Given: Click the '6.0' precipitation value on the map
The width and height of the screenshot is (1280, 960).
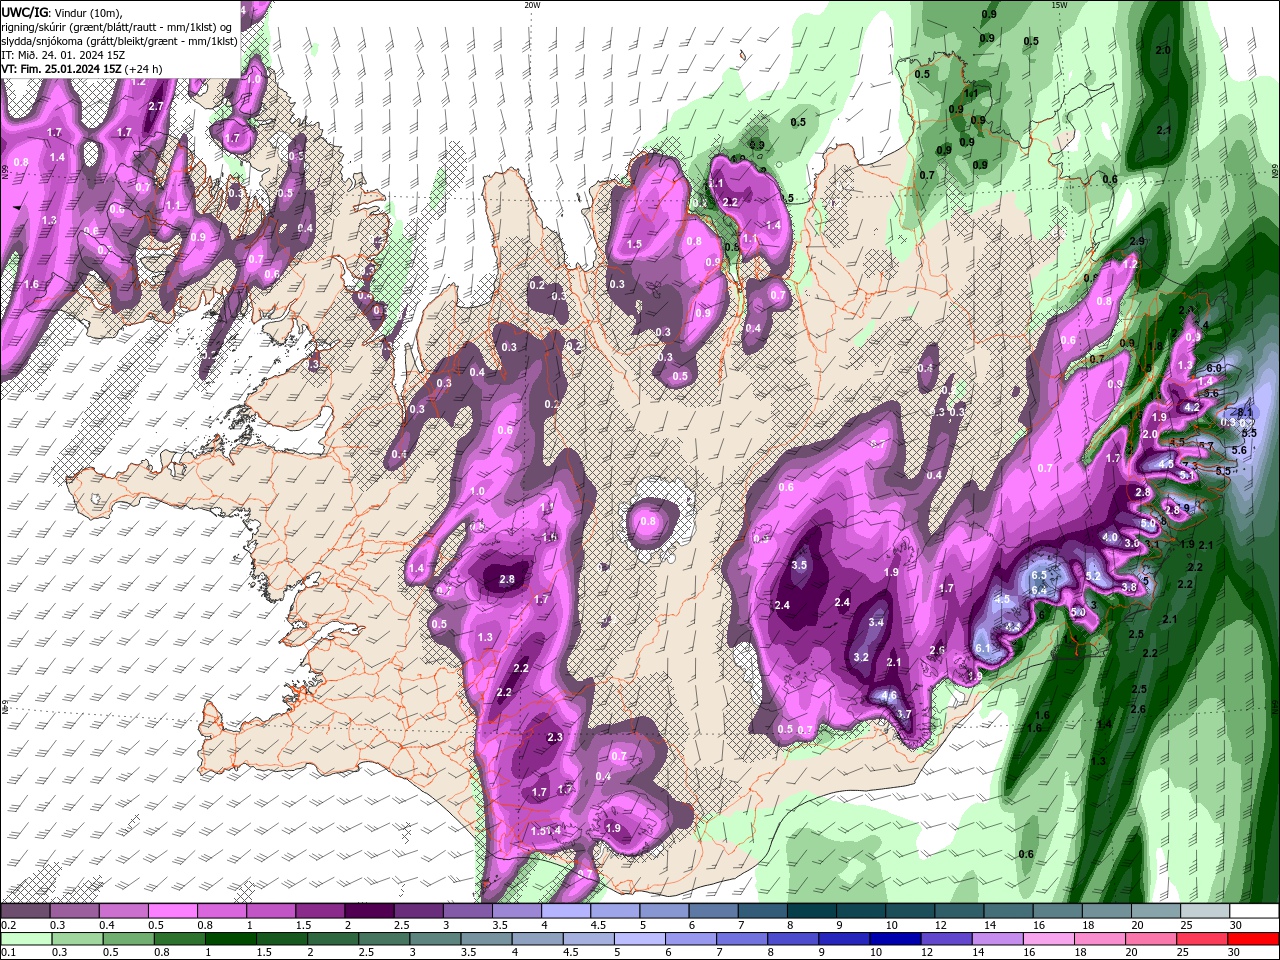Looking at the screenshot, I should coord(1214,368).
